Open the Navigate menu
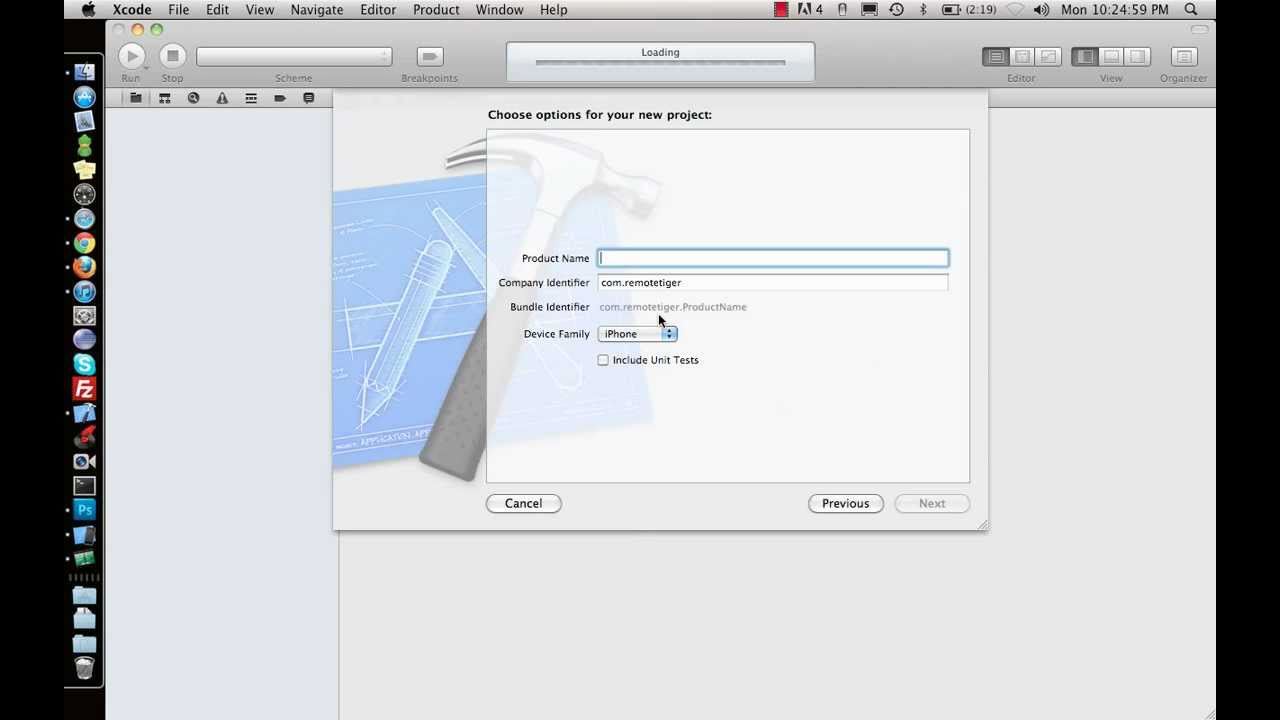Screen dimensions: 1280x720 click(317, 10)
